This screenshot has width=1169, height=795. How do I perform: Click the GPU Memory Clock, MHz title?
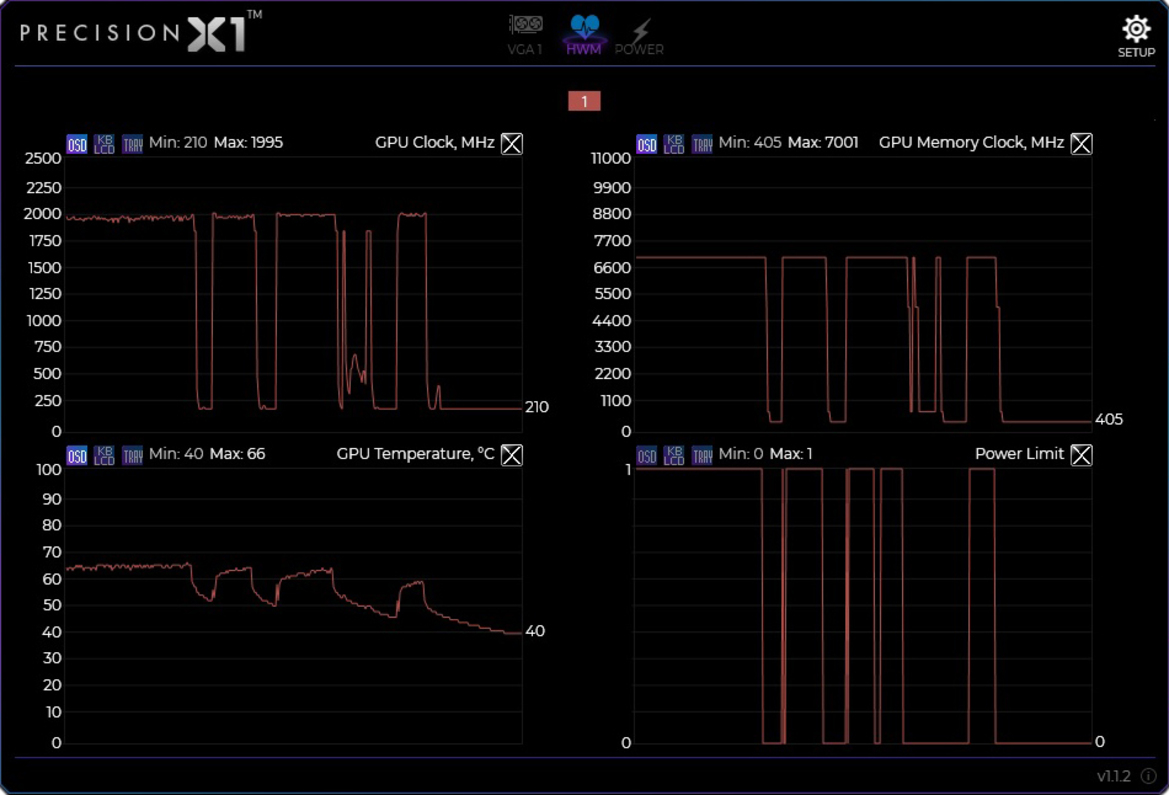971,142
